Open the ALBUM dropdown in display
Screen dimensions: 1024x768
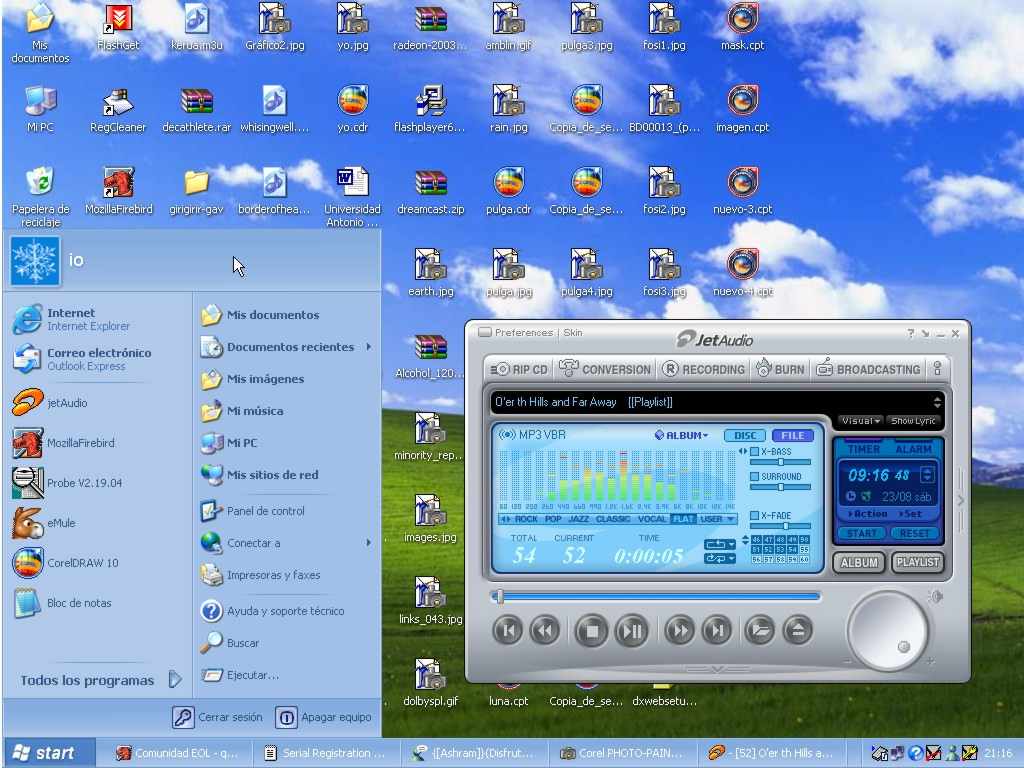pos(681,435)
